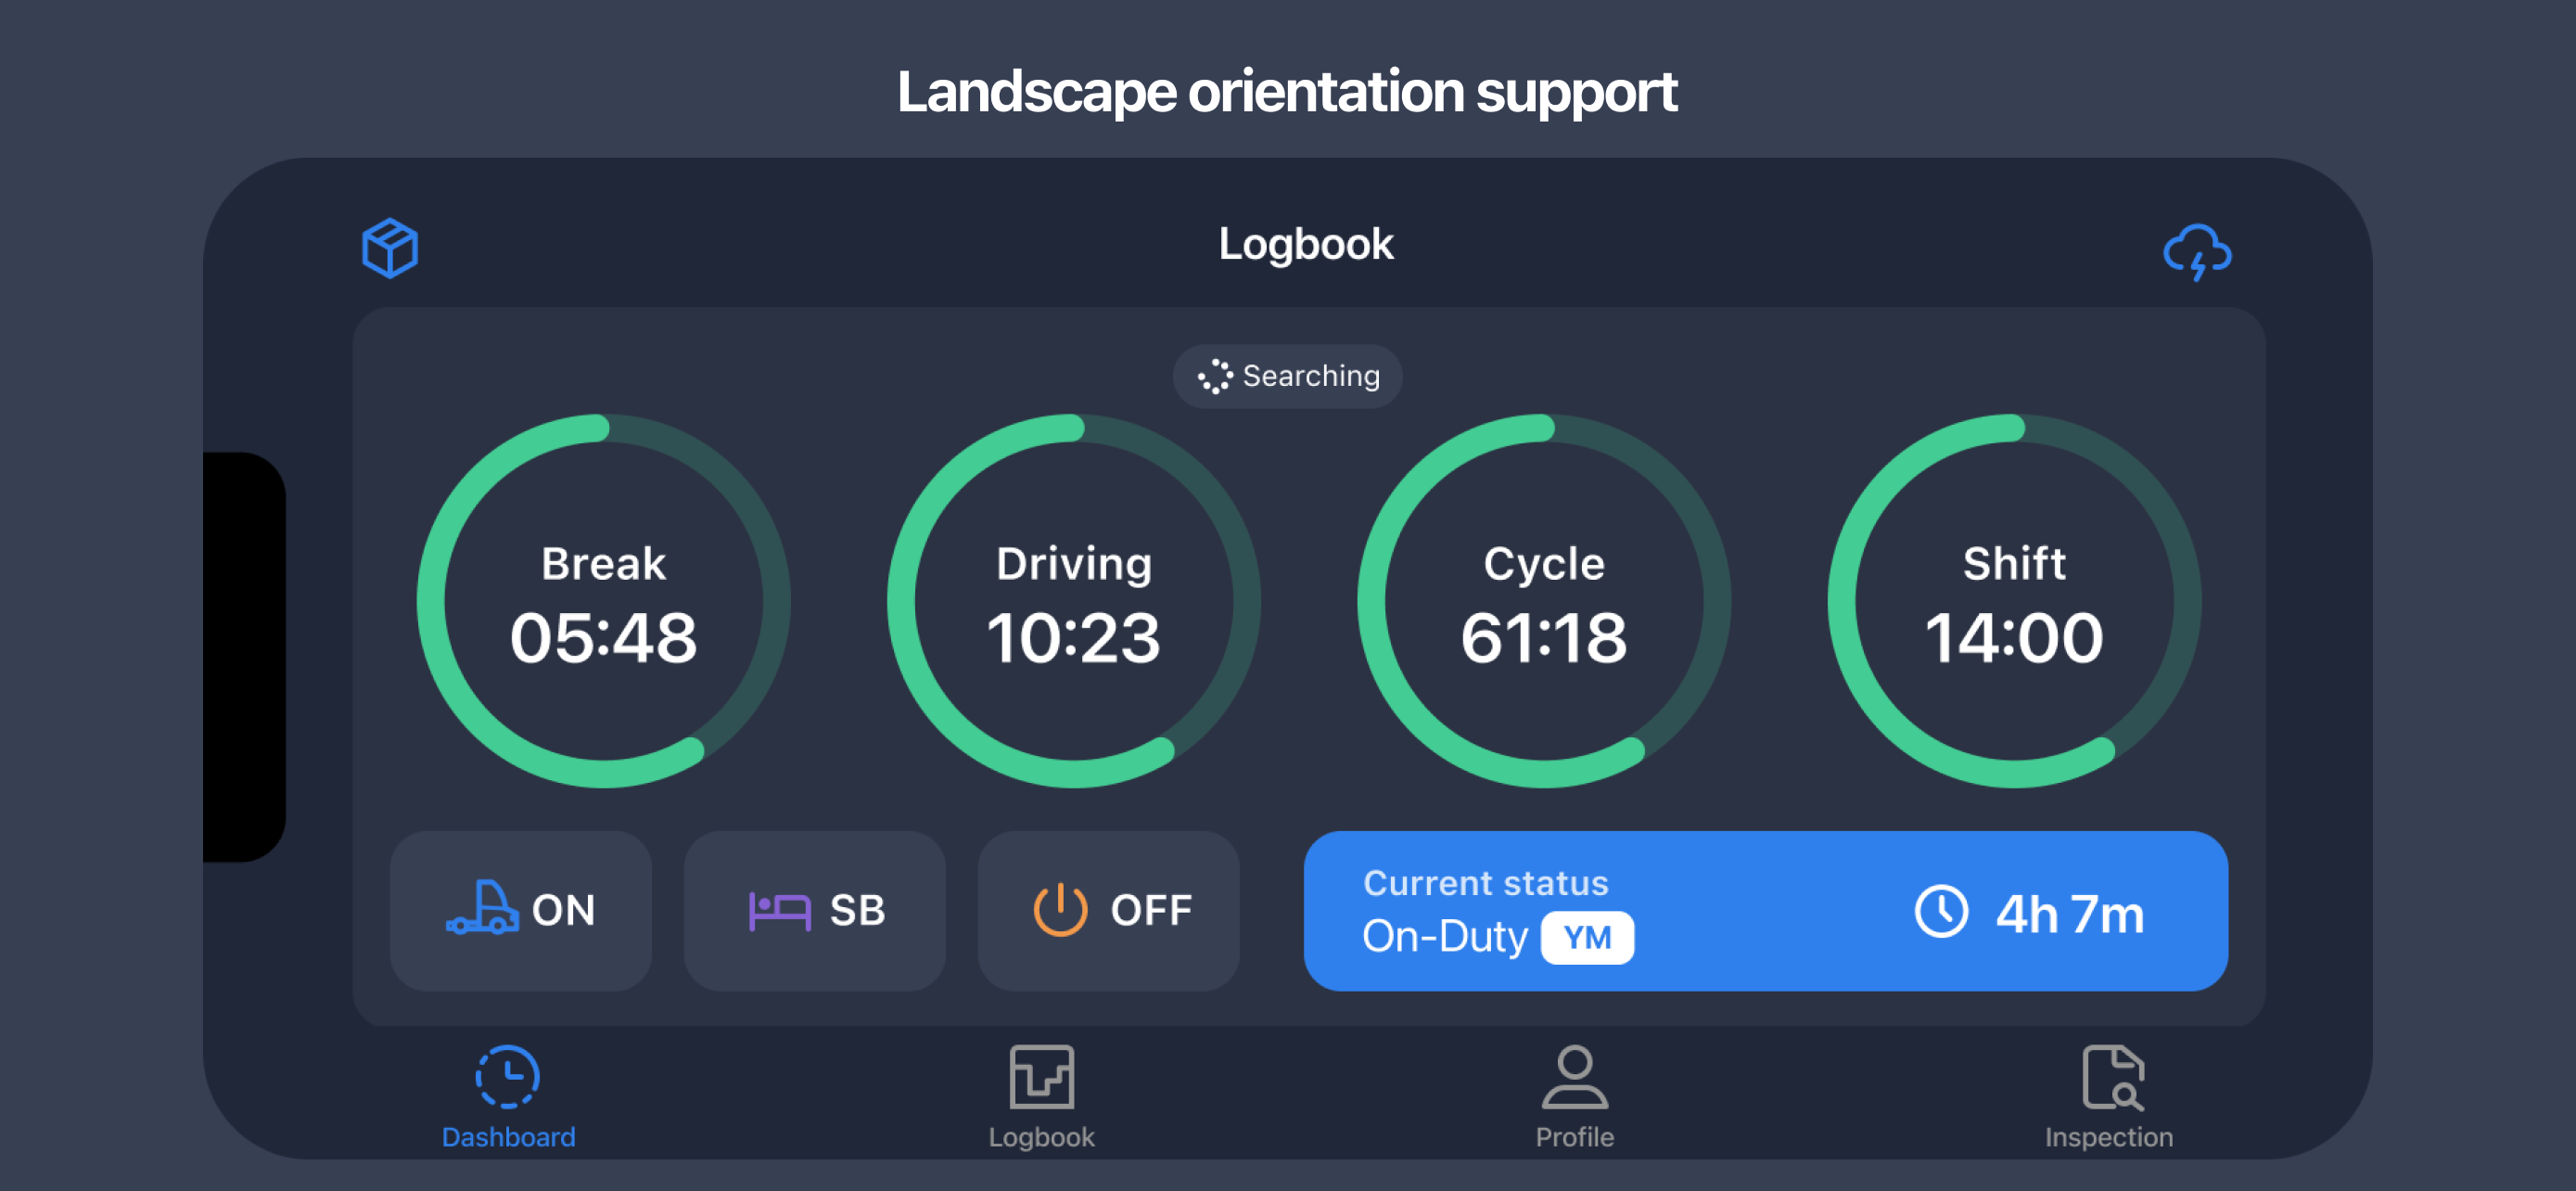This screenshot has width=2576, height=1191.
Task: Open the Driving 10:23 timer ring
Action: tap(1074, 601)
